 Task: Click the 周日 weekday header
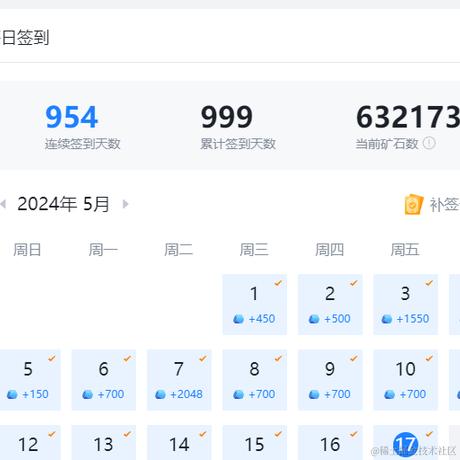click(x=27, y=250)
